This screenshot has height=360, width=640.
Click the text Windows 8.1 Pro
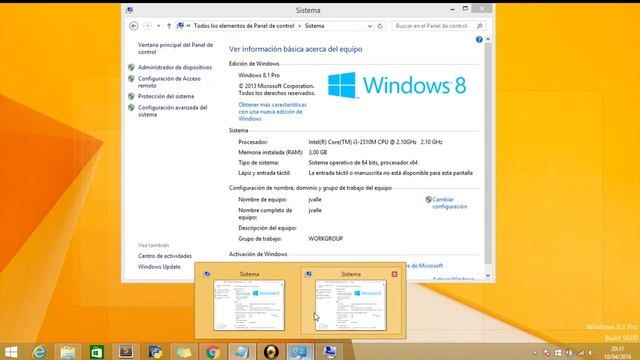pyautogui.click(x=259, y=75)
